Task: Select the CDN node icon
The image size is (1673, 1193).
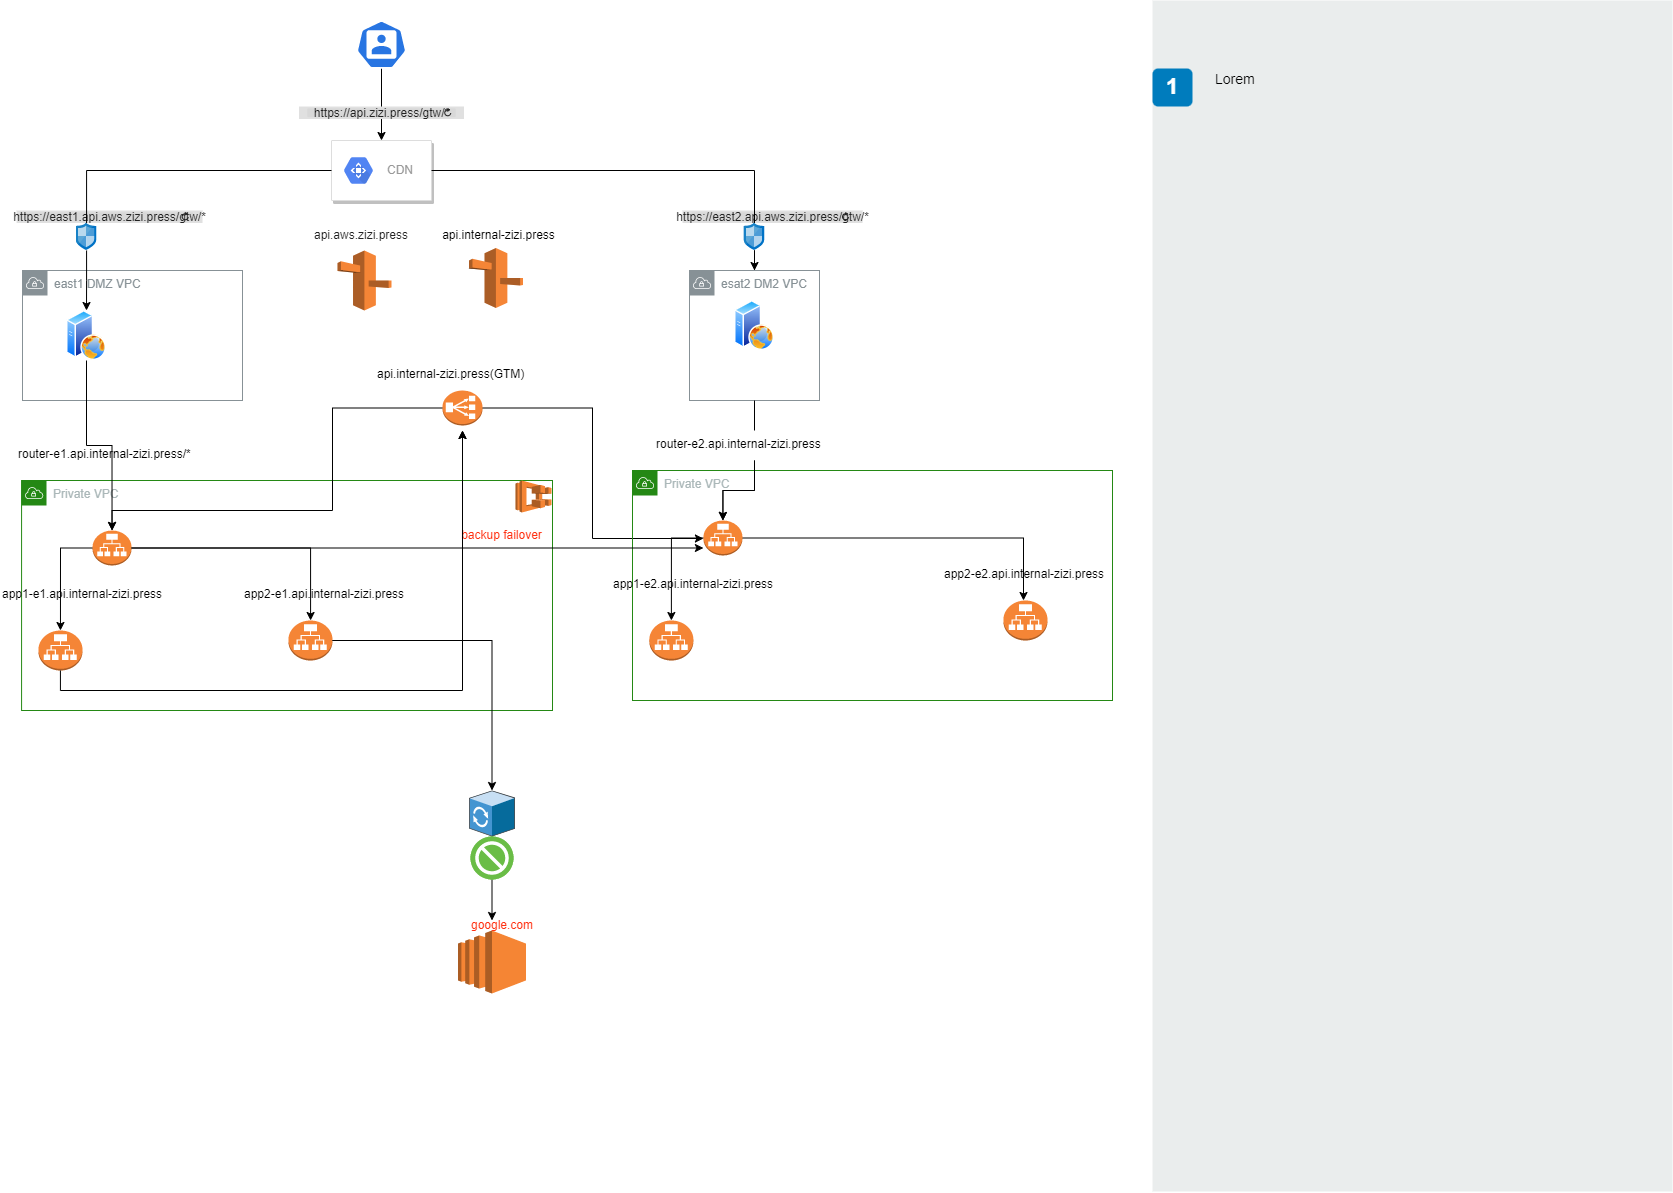Action: pos(358,170)
